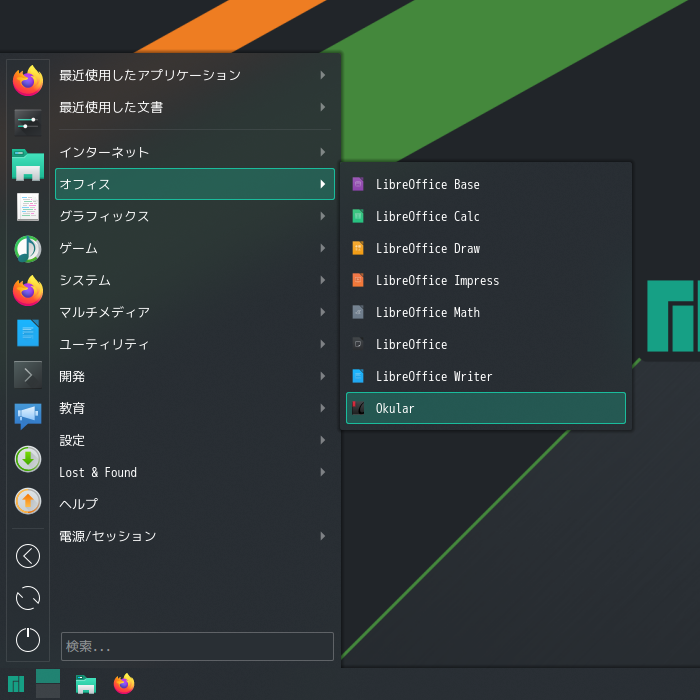This screenshot has width=700, height=700.
Task: Click the power off icon
Action: point(28,639)
